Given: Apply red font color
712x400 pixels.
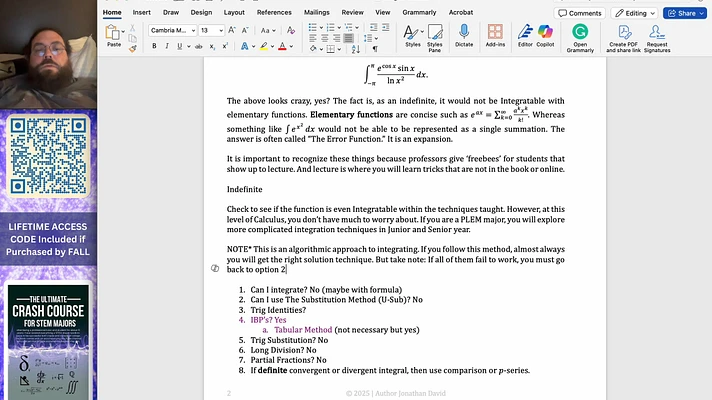Looking at the screenshot, I should [x=282, y=46].
